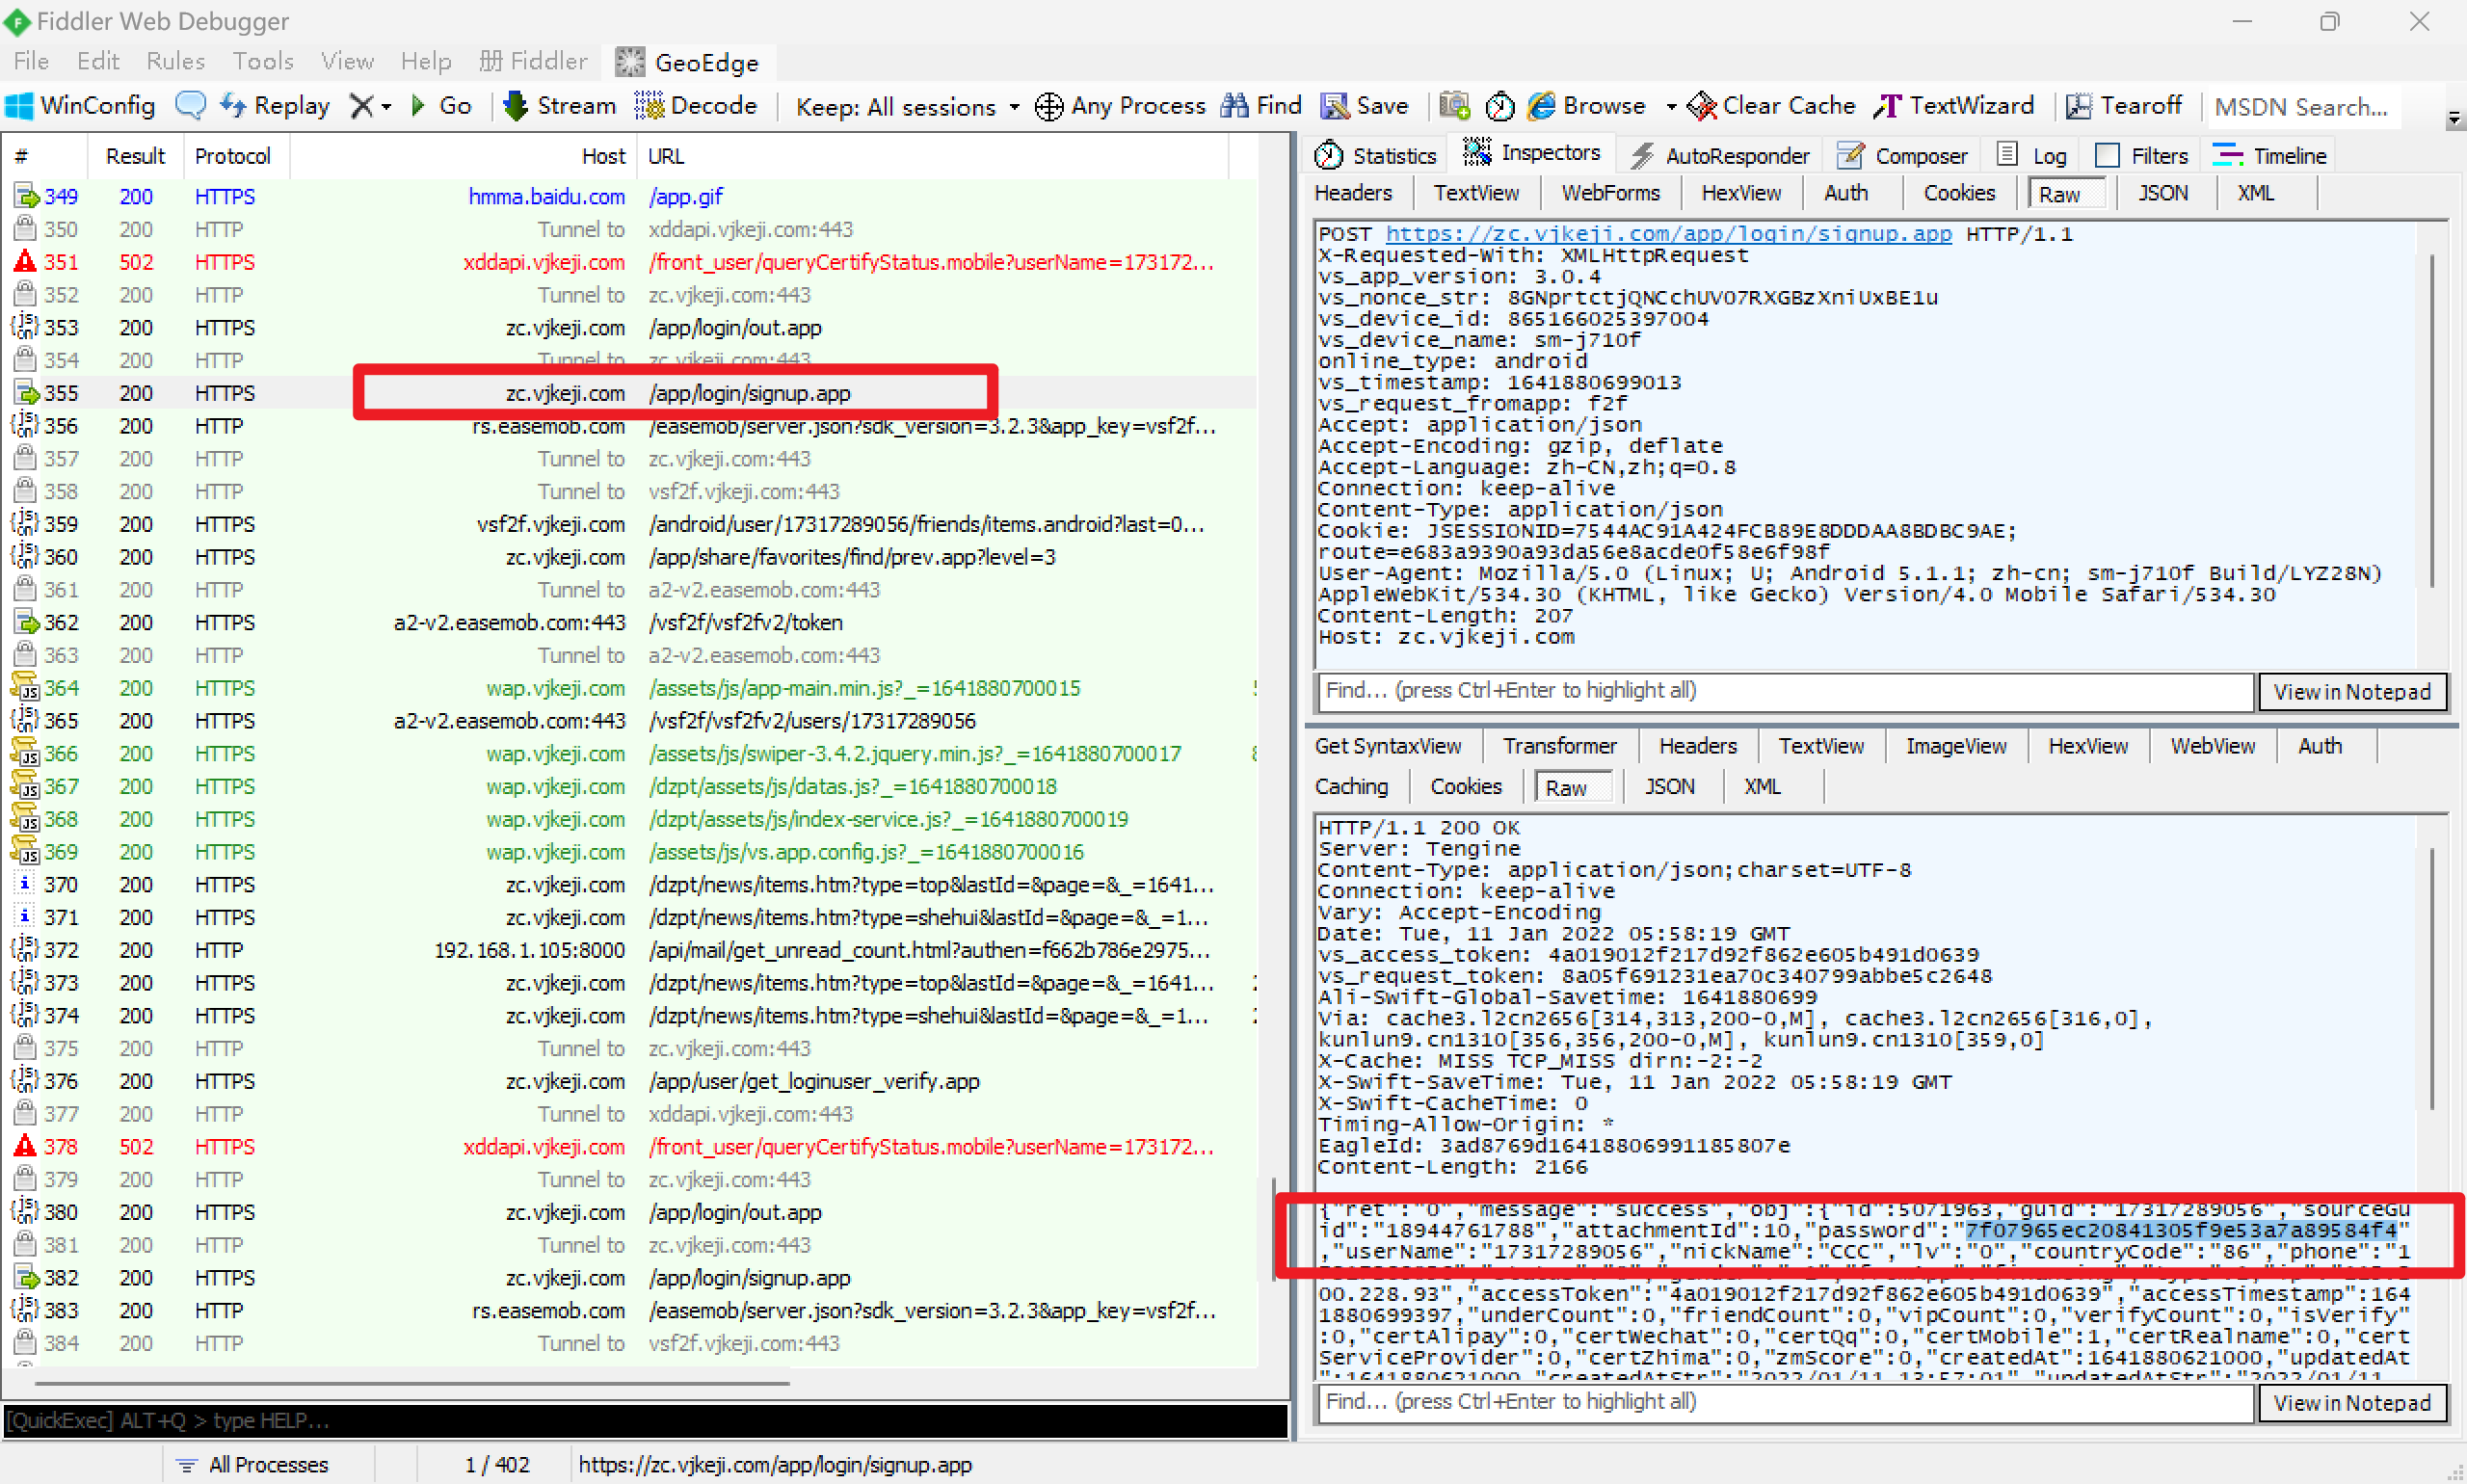Open the File menu
The height and width of the screenshot is (1484, 2467).
pyautogui.click(x=31, y=61)
